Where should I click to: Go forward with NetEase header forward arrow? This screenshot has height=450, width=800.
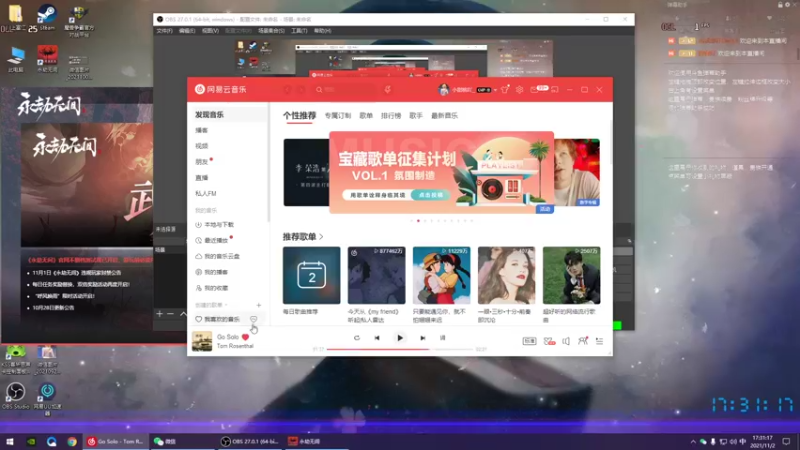pyautogui.click(x=302, y=90)
